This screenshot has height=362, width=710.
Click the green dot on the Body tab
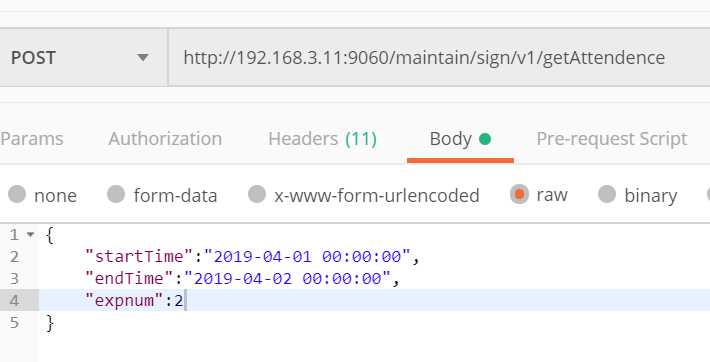point(485,139)
